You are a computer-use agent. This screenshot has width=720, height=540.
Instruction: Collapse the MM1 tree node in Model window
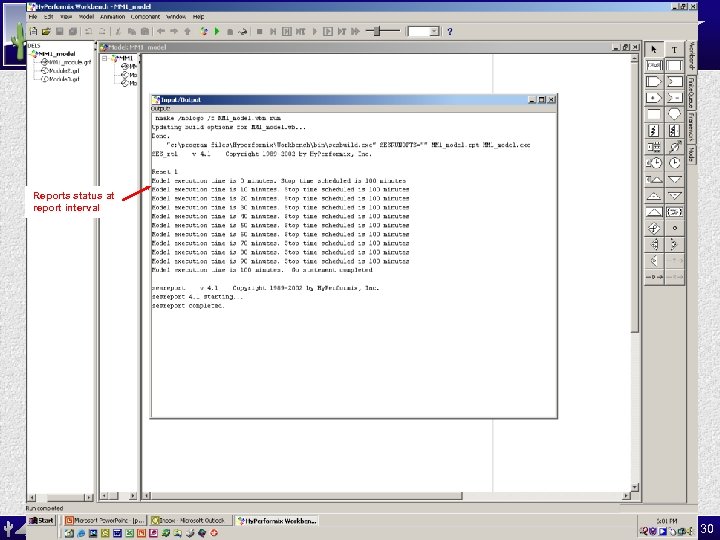point(105,58)
